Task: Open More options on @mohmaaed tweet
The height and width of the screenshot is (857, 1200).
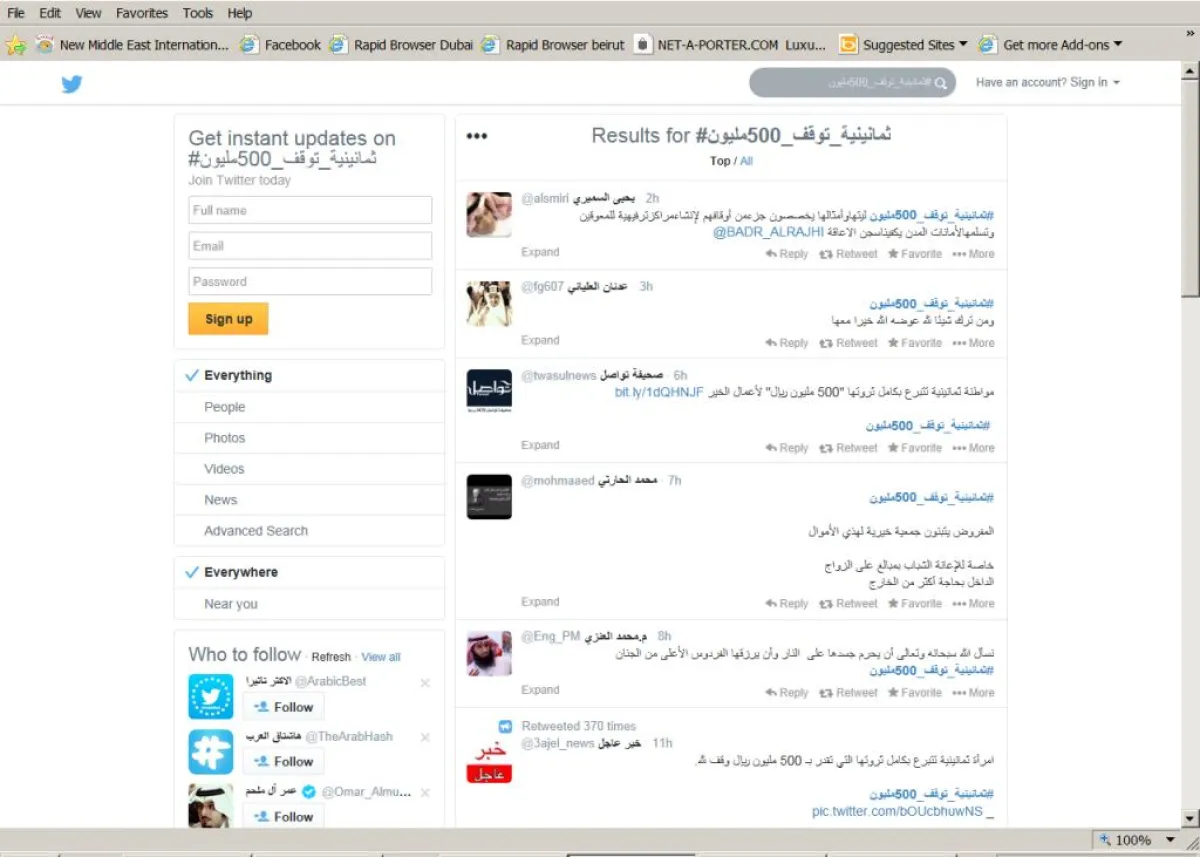Action: pos(973,604)
